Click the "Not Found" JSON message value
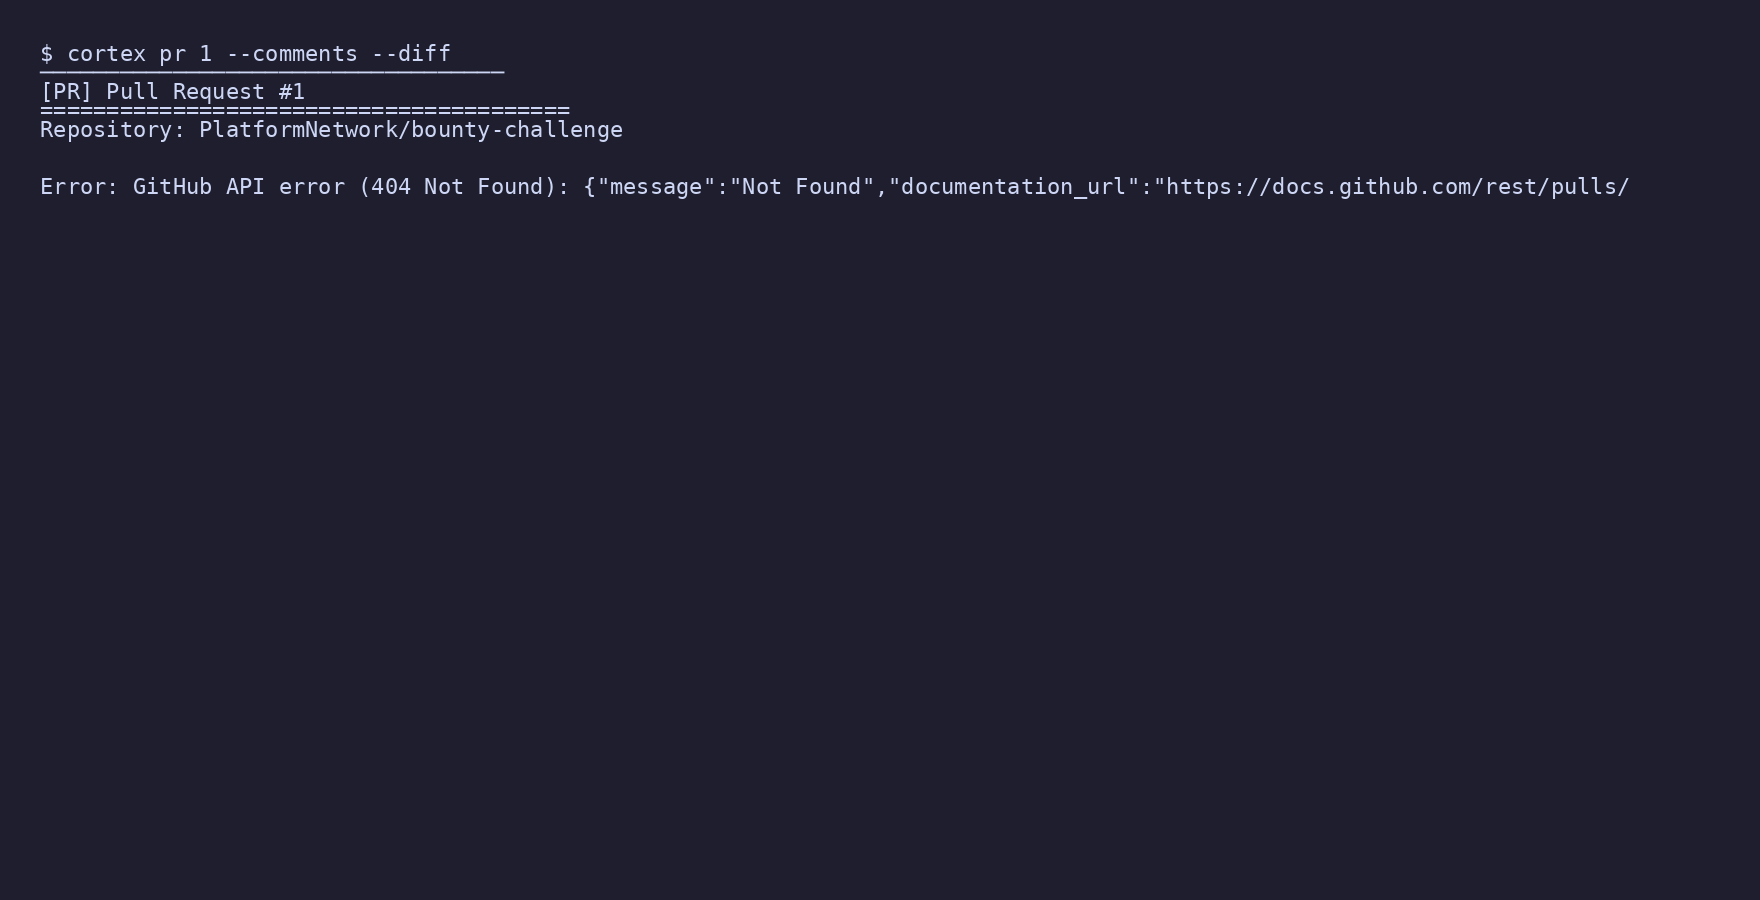This screenshot has width=1760, height=900. coord(802,187)
